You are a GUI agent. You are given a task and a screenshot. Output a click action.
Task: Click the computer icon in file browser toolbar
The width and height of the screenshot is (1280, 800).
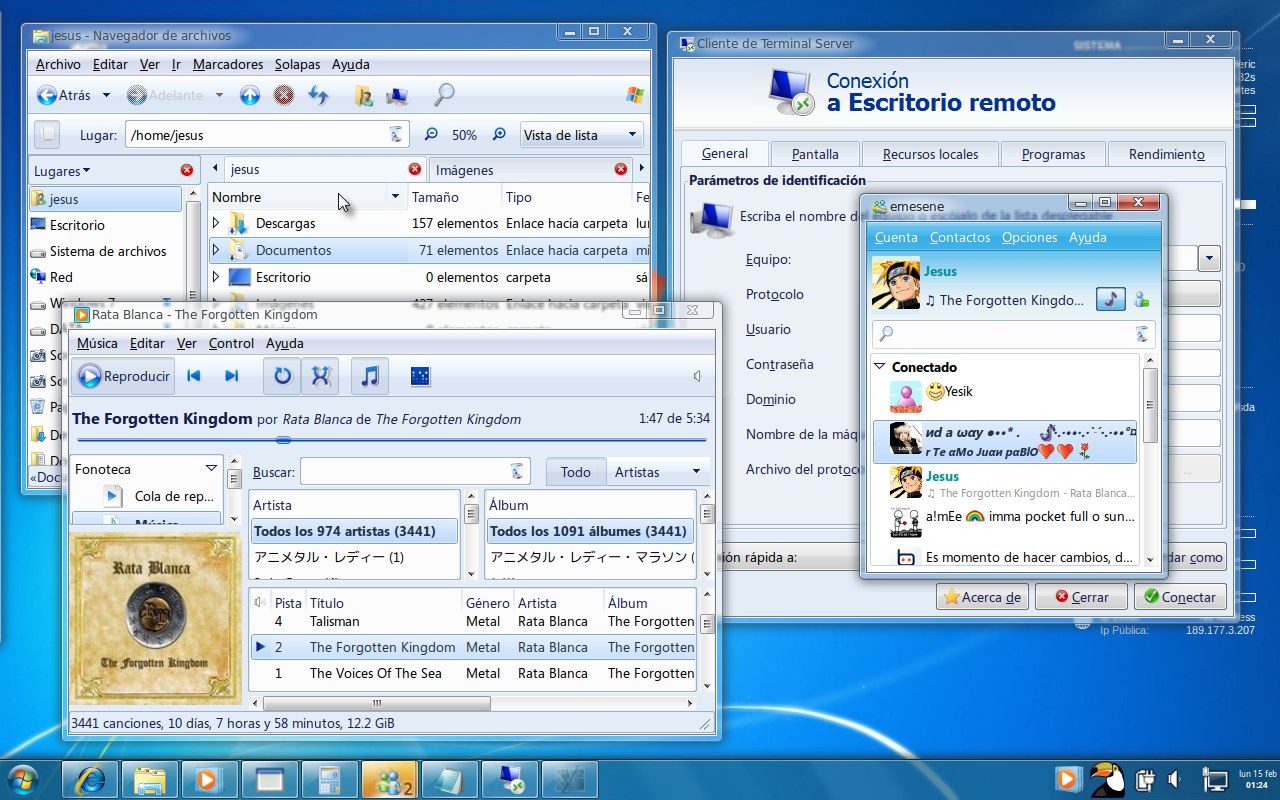click(397, 95)
